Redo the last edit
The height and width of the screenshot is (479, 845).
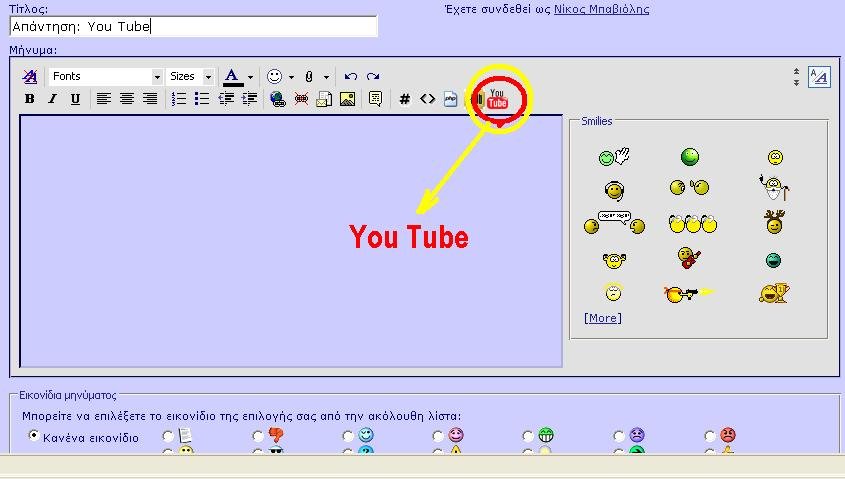373,77
